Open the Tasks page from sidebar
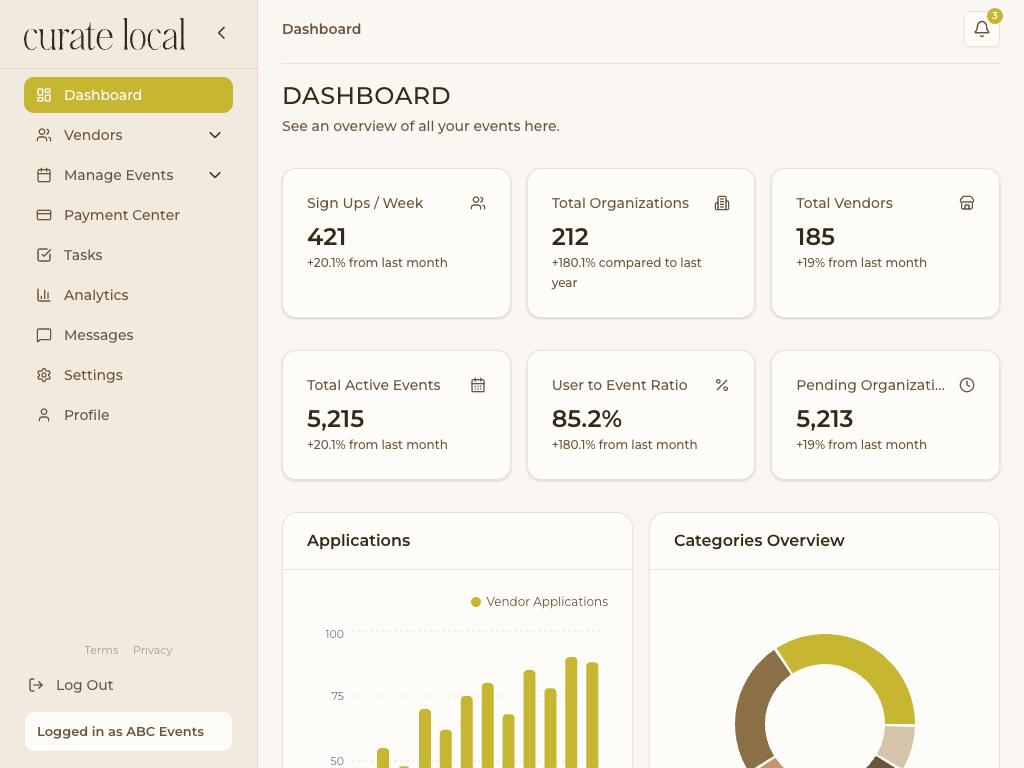Screen dimensions: 1024x768 (x=83, y=255)
